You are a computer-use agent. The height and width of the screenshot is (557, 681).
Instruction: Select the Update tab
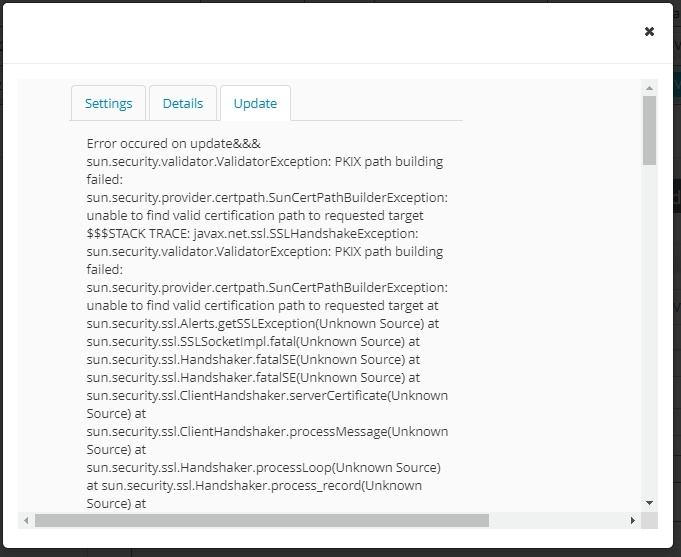point(255,103)
